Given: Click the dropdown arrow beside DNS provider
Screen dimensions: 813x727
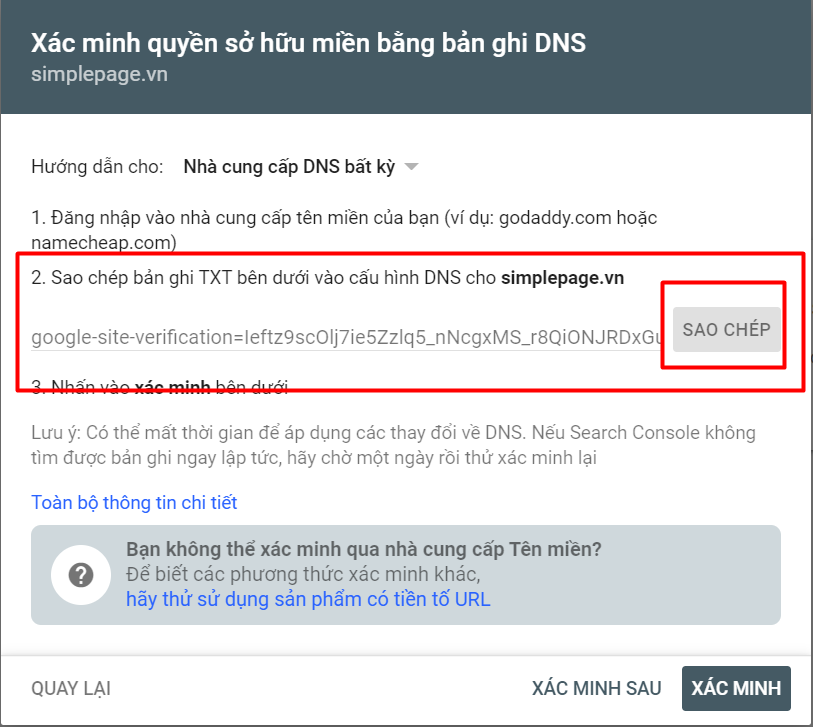Looking at the screenshot, I should 411,167.
